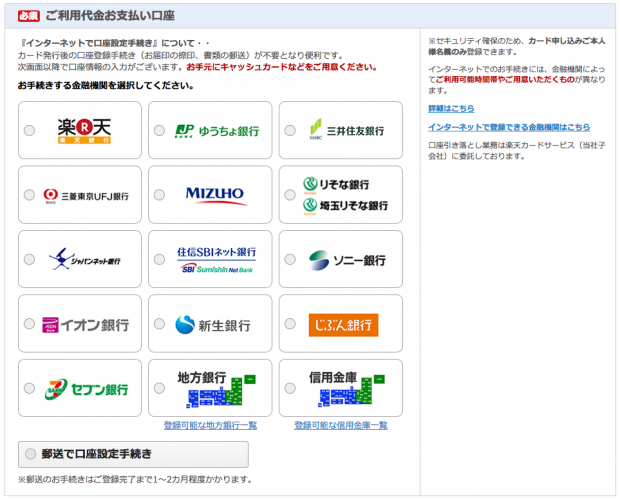Open the 登録可能な信用金庫一覧 link
Screen dimensions: 620x500
(x=341, y=425)
